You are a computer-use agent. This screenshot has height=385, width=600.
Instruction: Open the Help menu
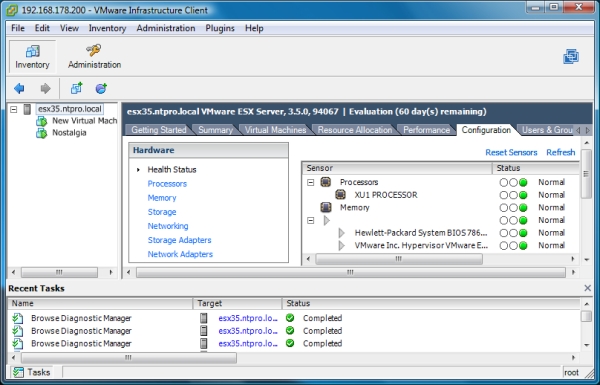tap(254, 28)
